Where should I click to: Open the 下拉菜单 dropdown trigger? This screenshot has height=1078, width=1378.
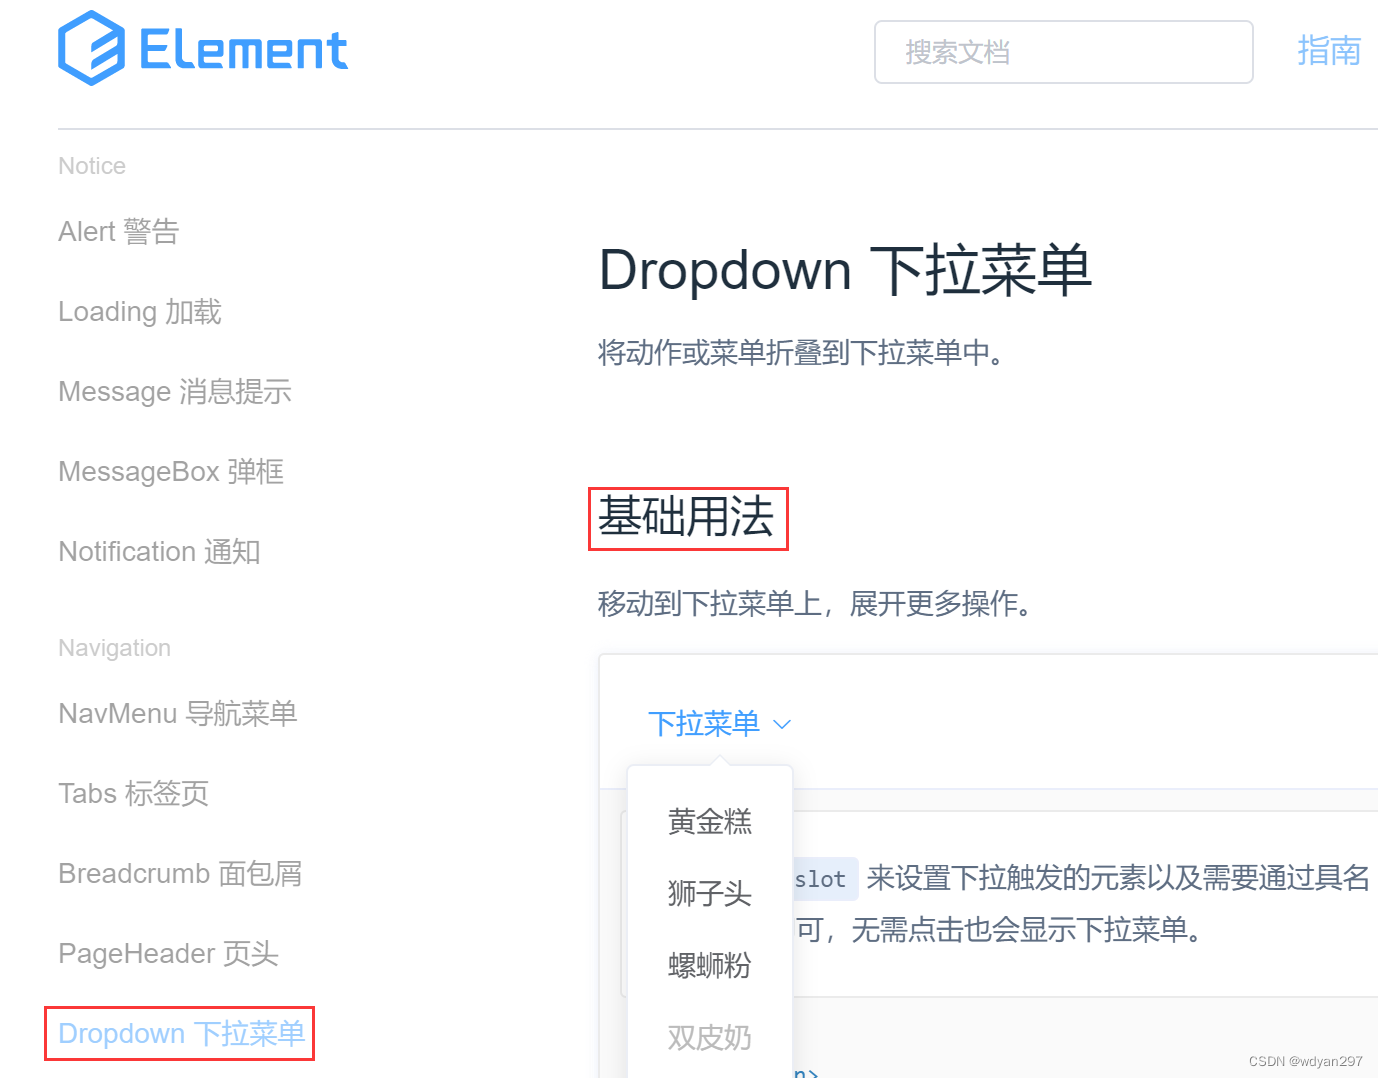pyautogui.click(x=703, y=723)
